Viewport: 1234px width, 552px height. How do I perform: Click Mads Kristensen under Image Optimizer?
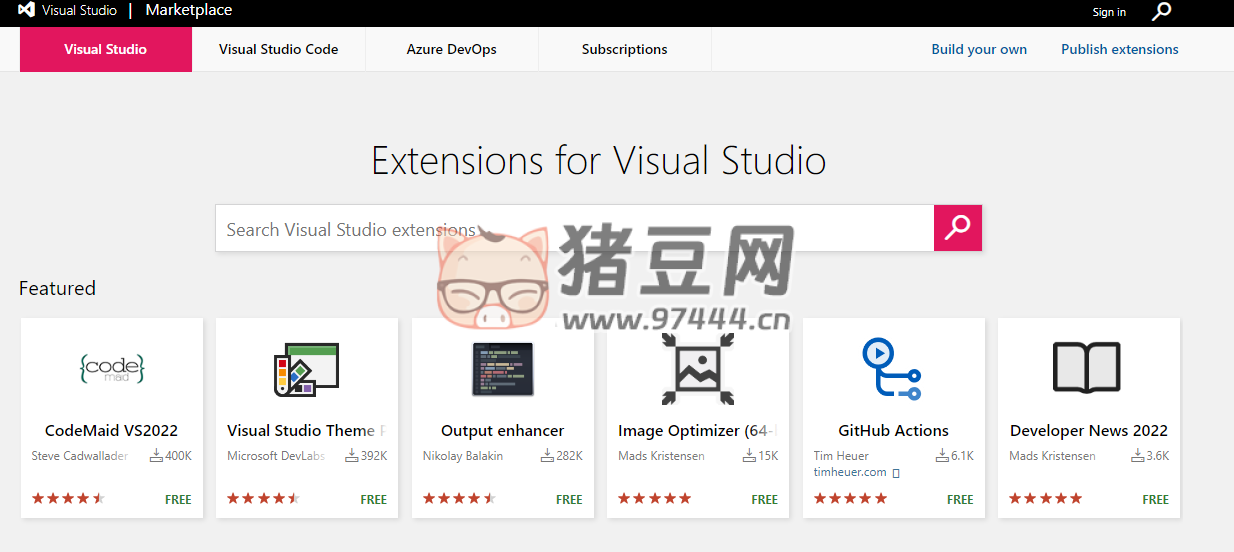[661, 456]
